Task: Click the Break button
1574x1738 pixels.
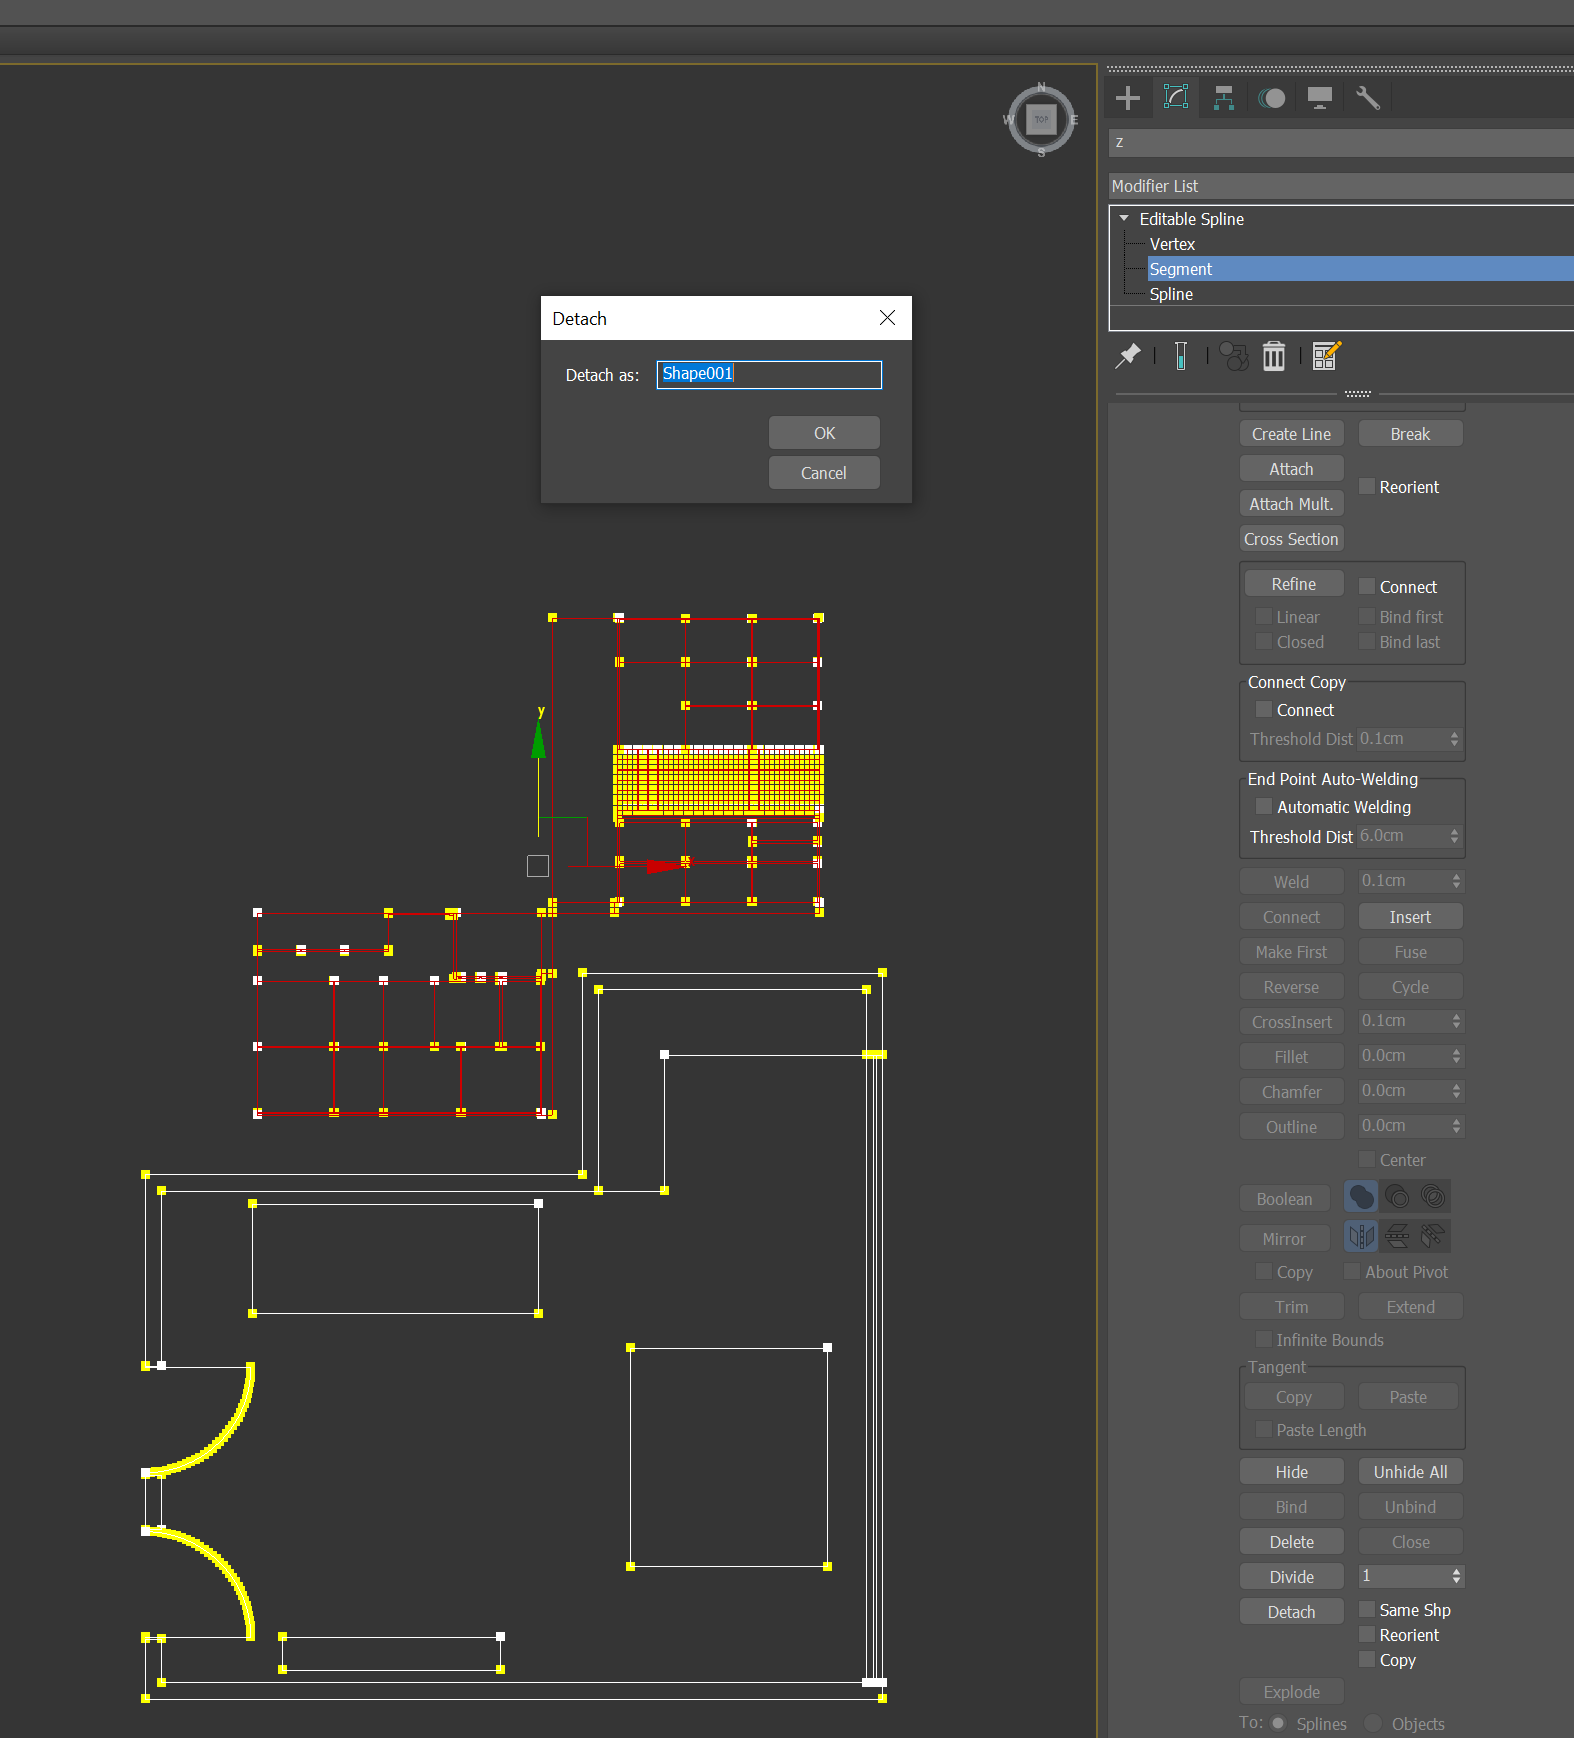Action: coord(1410,434)
